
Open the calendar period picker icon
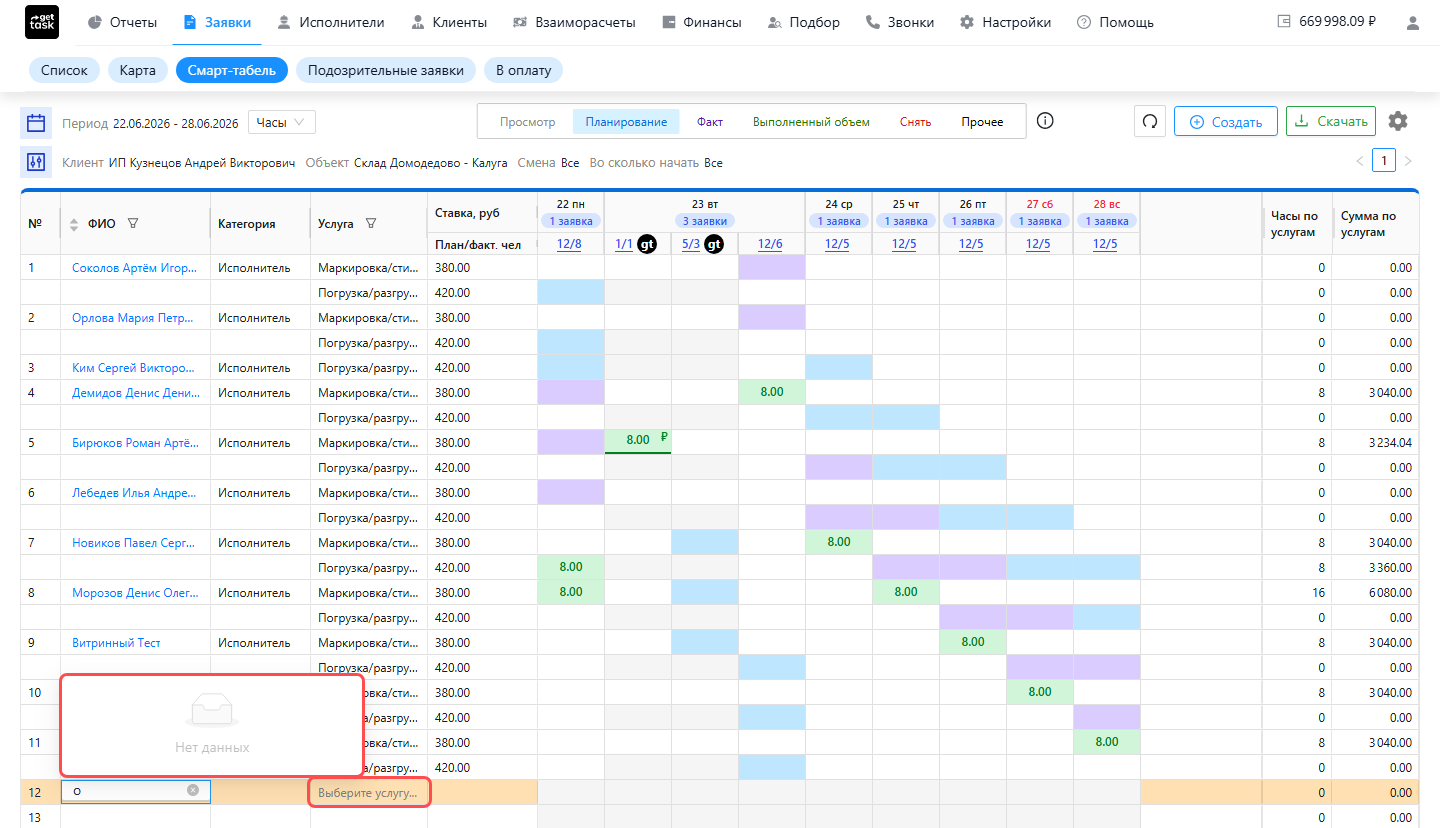pos(36,123)
